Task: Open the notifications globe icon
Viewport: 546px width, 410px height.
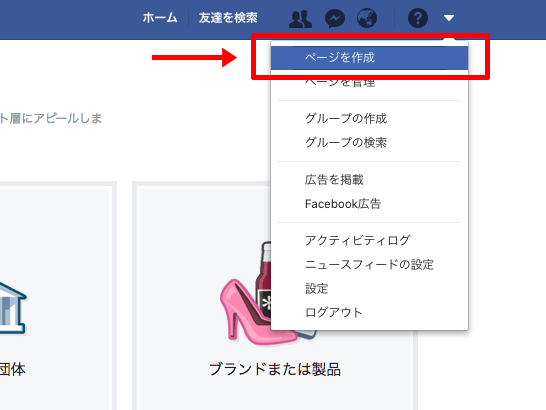Action: pyautogui.click(x=367, y=18)
